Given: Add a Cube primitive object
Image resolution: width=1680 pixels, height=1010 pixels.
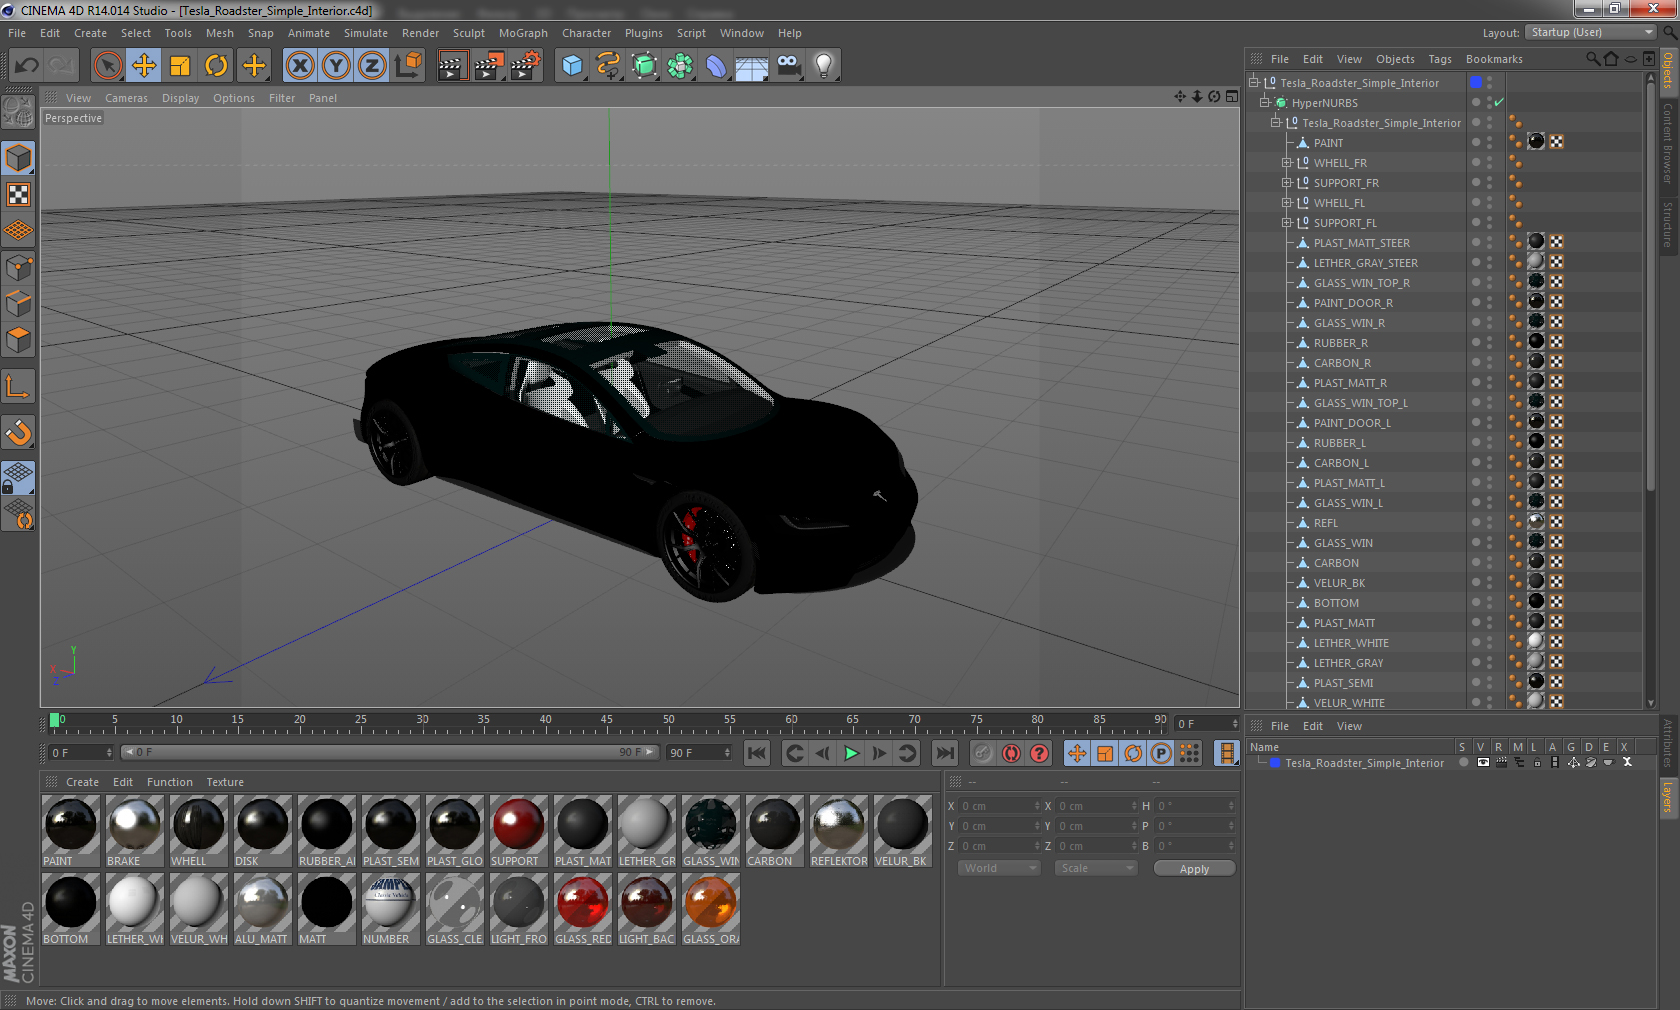Looking at the screenshot, I should 572,66.
